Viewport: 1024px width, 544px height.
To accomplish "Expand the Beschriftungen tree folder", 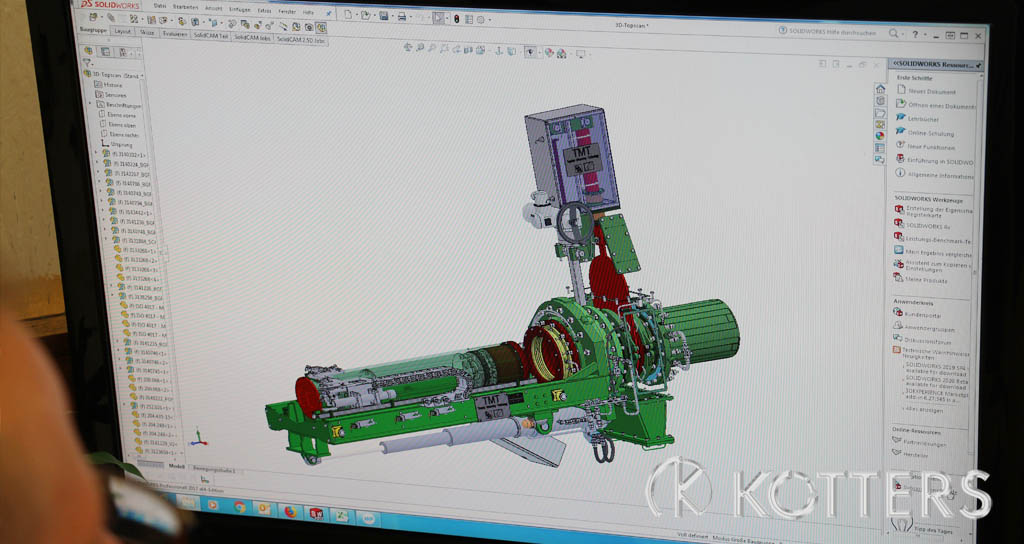I will [x=89, y=103].
